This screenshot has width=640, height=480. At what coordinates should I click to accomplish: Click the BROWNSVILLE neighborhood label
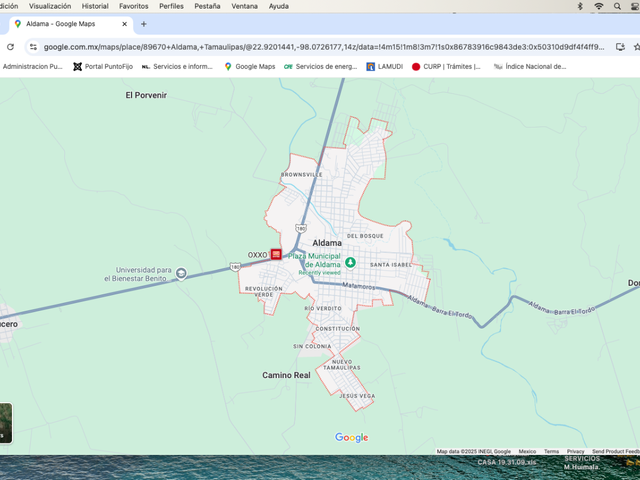tap(302, 175)
